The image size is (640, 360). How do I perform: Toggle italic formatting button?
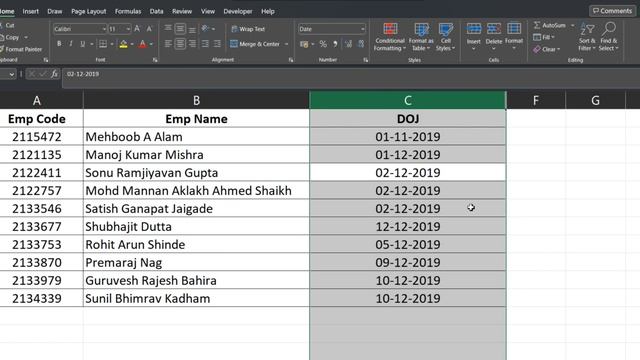[x=71, y=44]
